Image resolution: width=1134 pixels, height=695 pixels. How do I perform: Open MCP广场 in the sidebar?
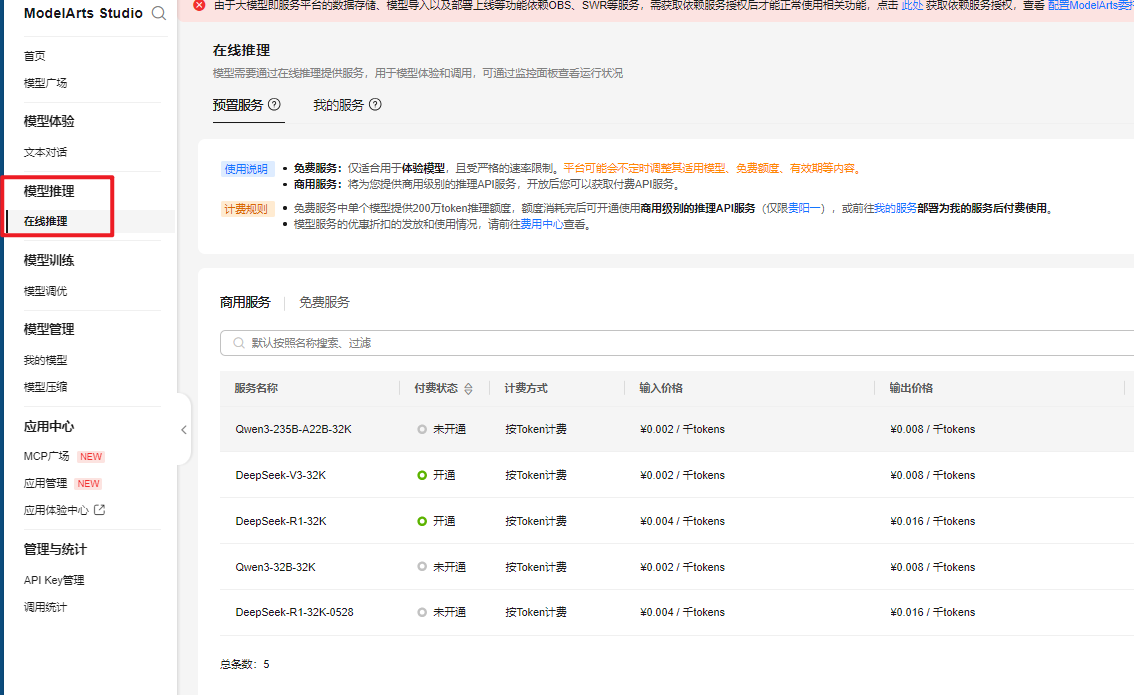[46, 456]
